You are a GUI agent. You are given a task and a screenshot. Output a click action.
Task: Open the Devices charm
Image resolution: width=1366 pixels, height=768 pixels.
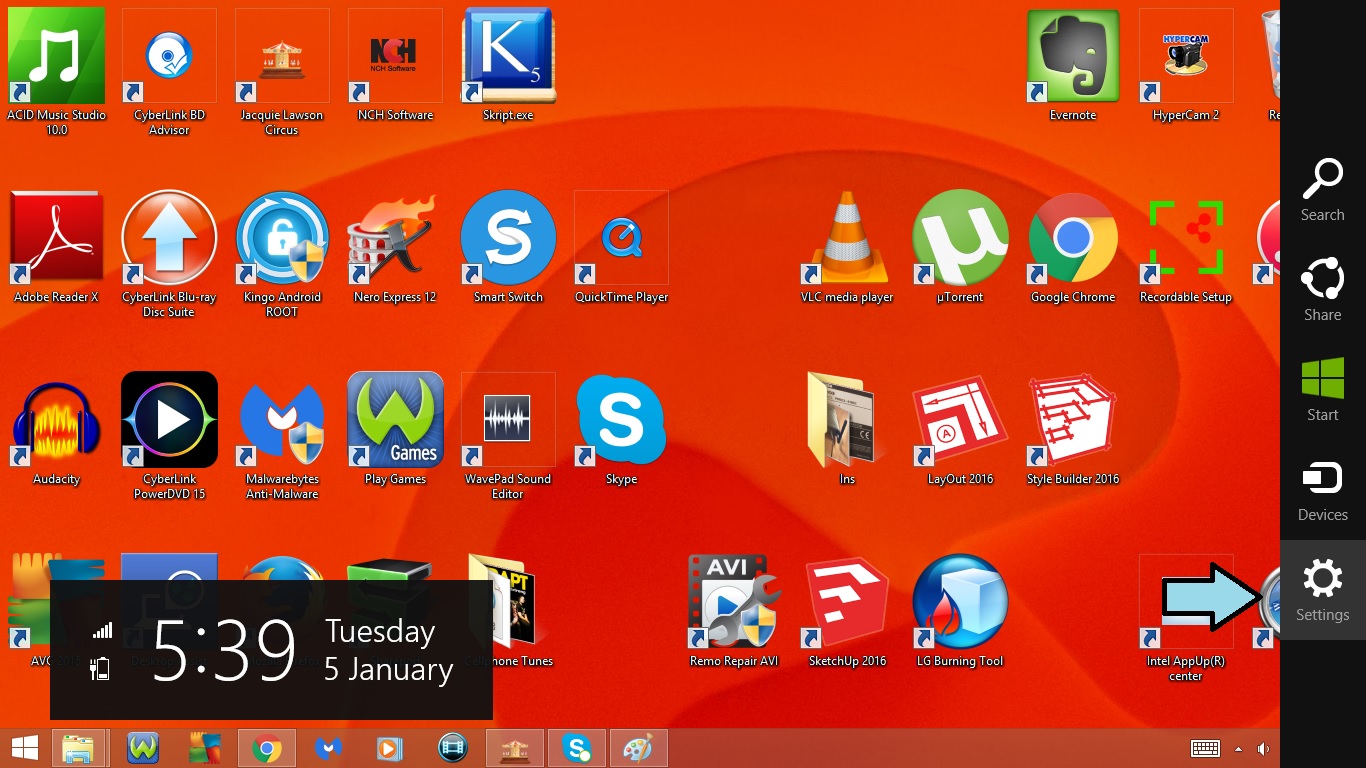point(1322,490)
